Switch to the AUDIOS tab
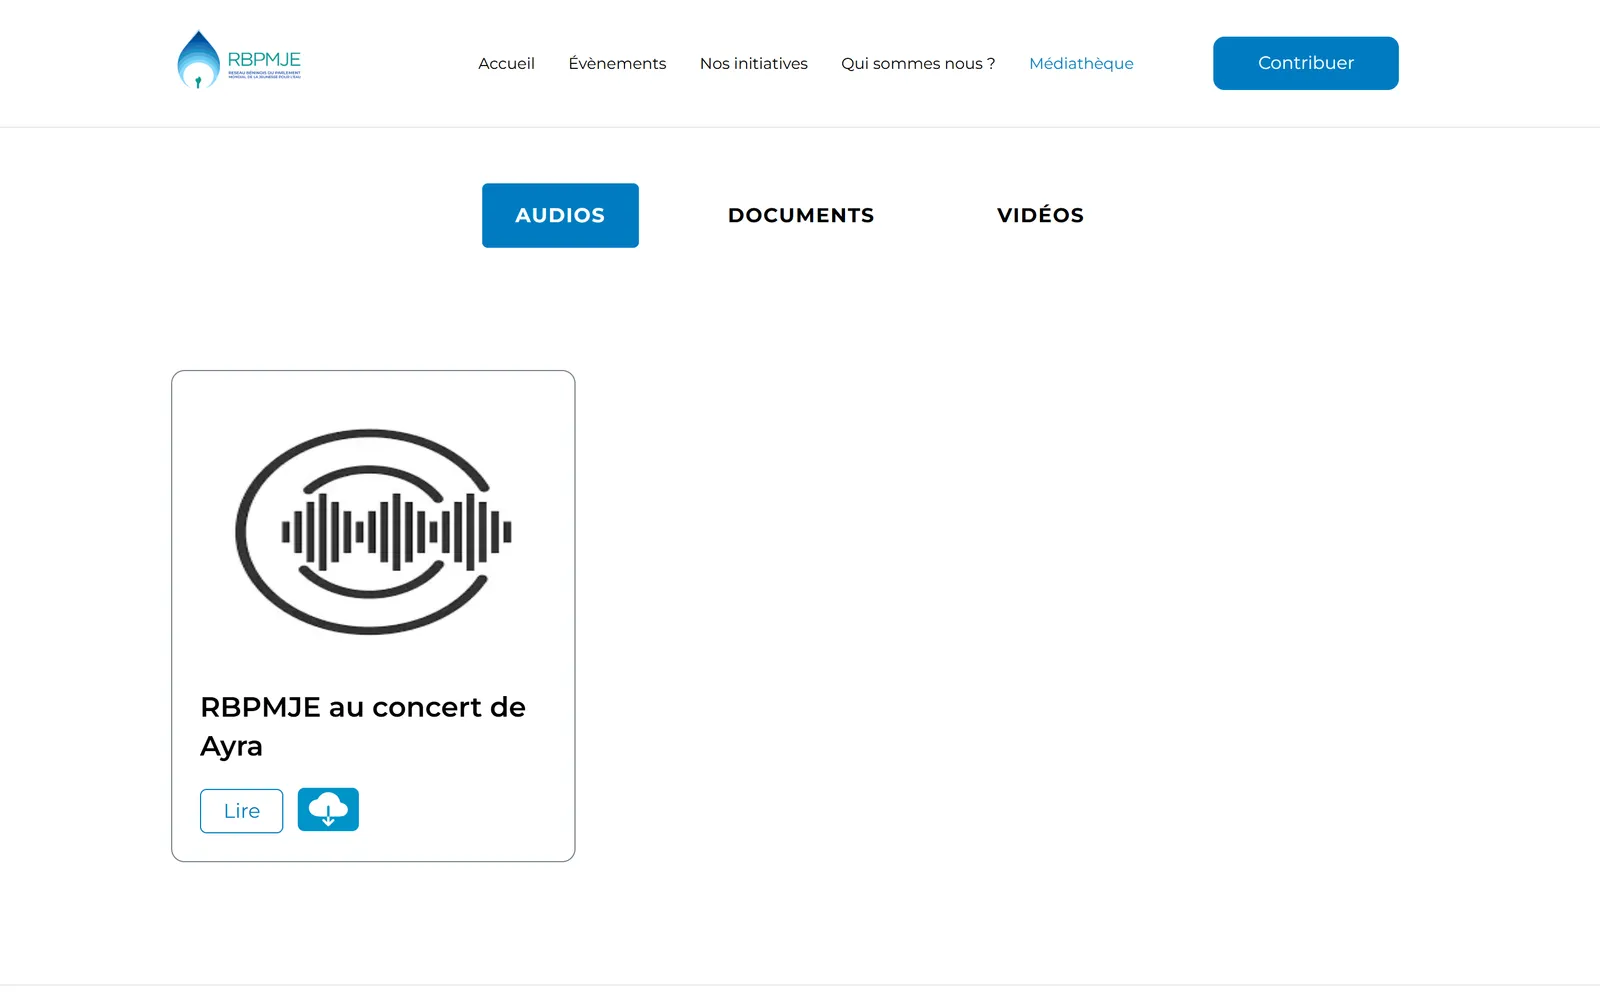Screen dimensions: 1600x1000 (x=560, y=215)
